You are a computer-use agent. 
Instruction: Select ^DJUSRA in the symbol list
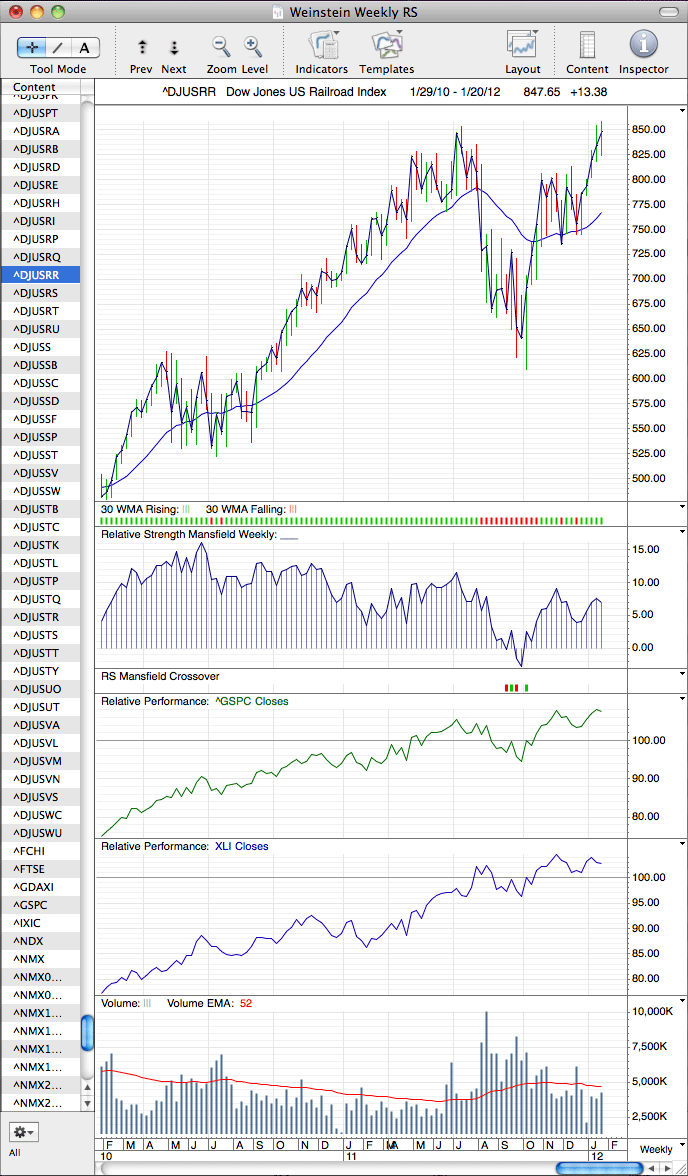[41, 130]
